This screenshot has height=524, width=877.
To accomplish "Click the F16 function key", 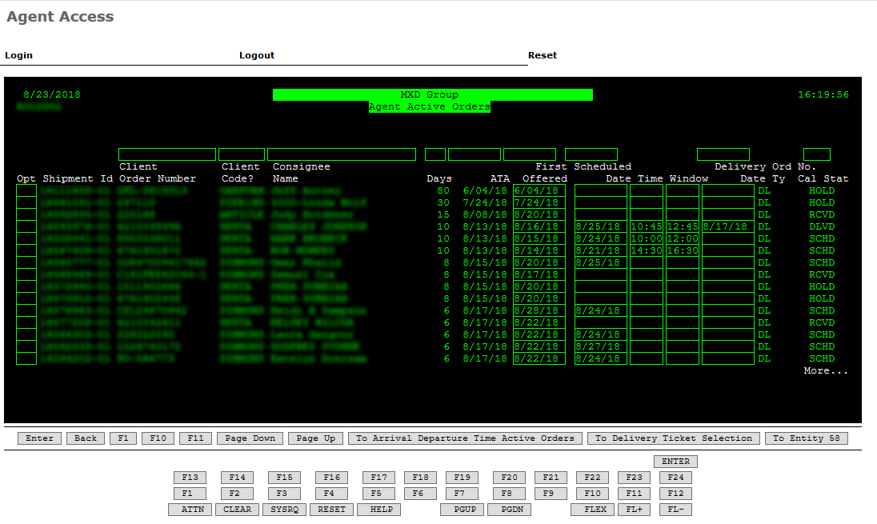I will [332, 478].
